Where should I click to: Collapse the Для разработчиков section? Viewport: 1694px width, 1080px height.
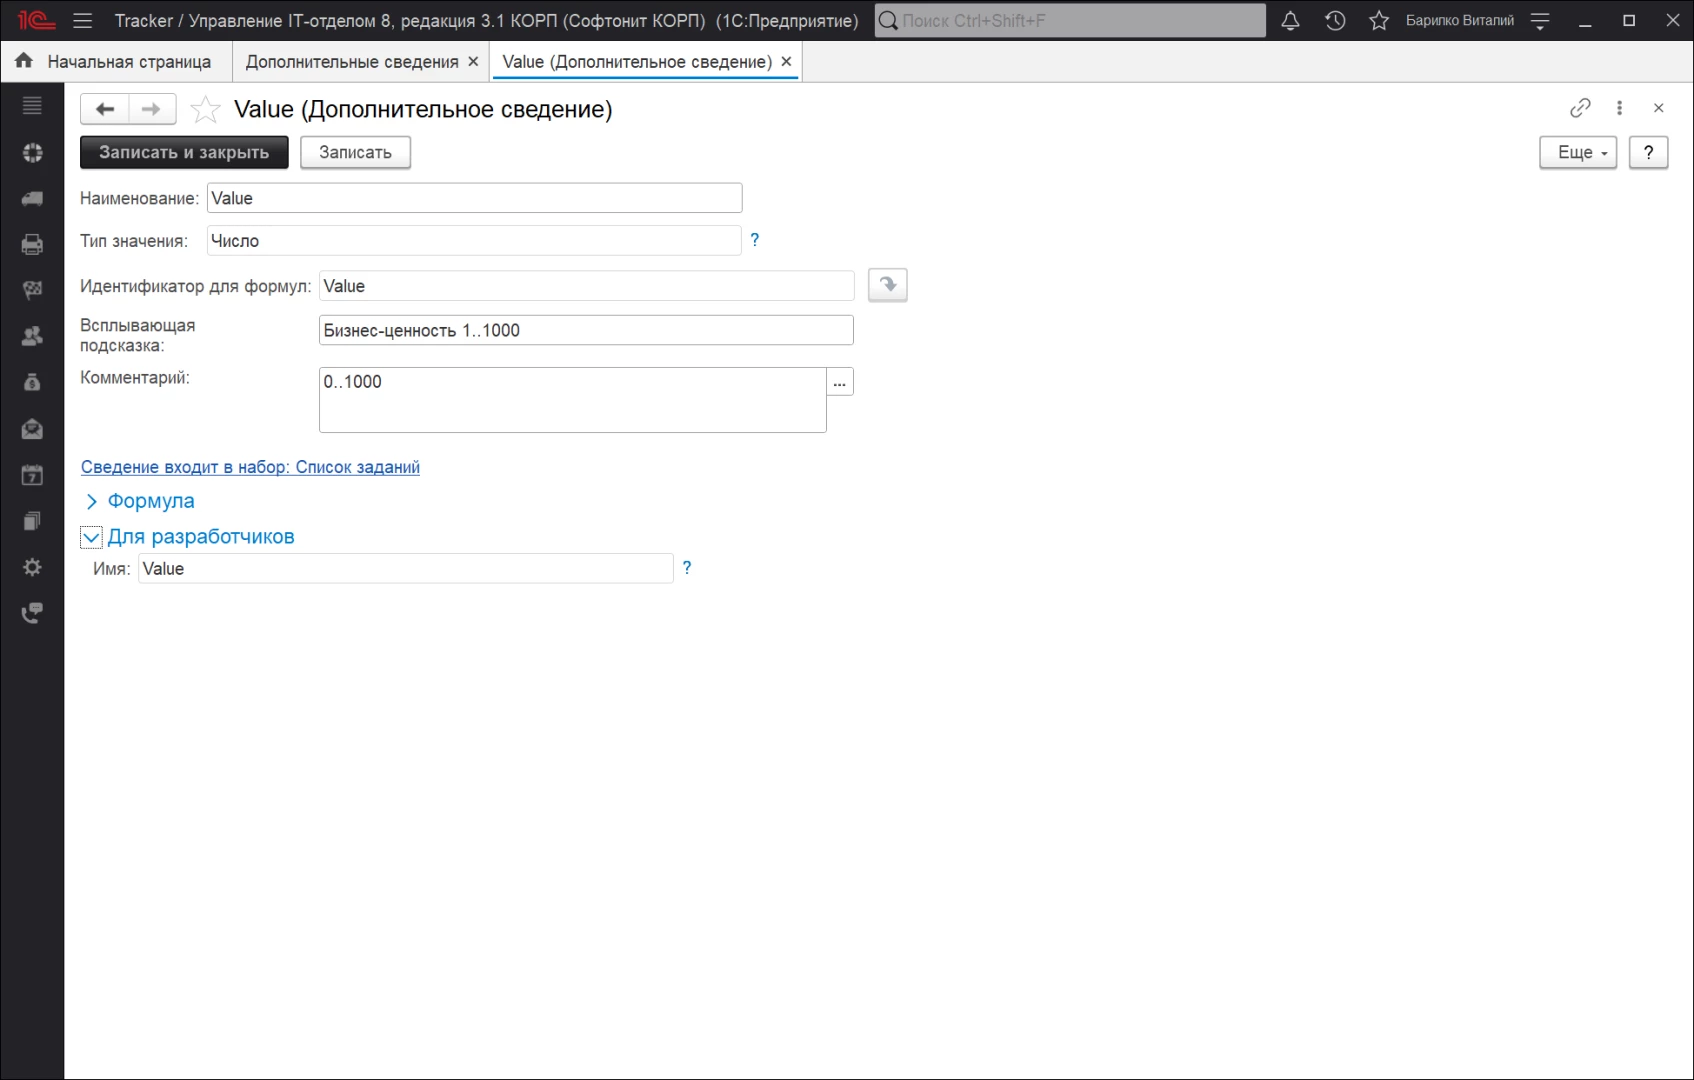click(91, 538)
